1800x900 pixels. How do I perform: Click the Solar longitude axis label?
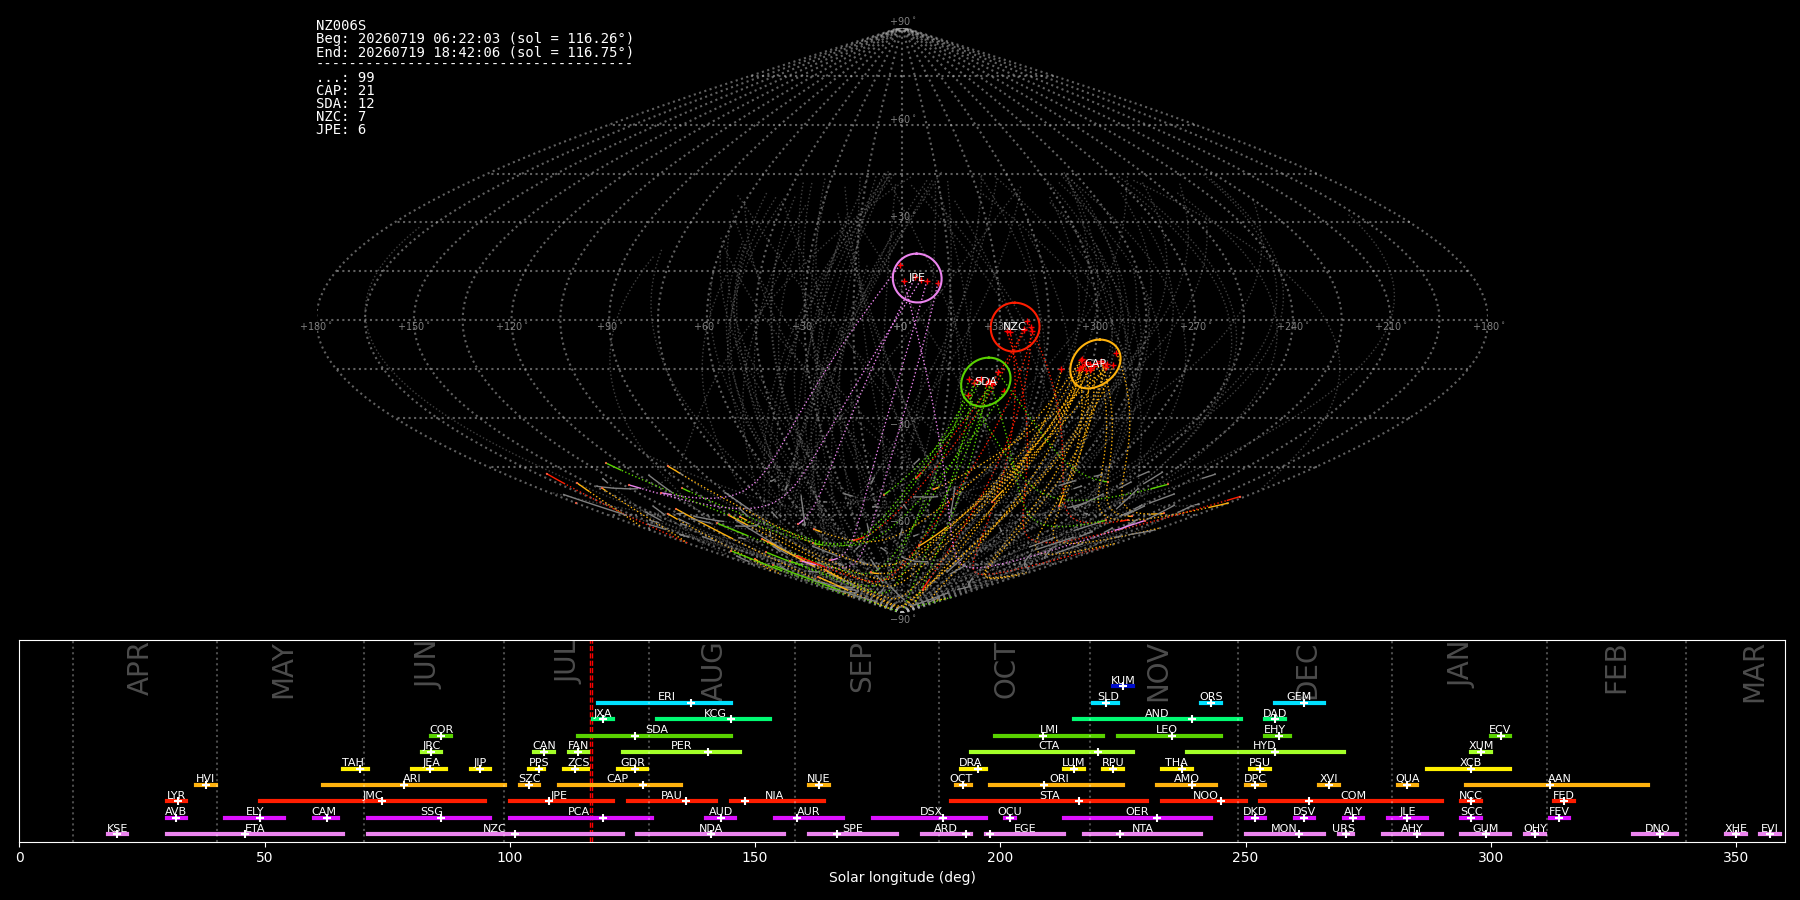pos(902,877)
